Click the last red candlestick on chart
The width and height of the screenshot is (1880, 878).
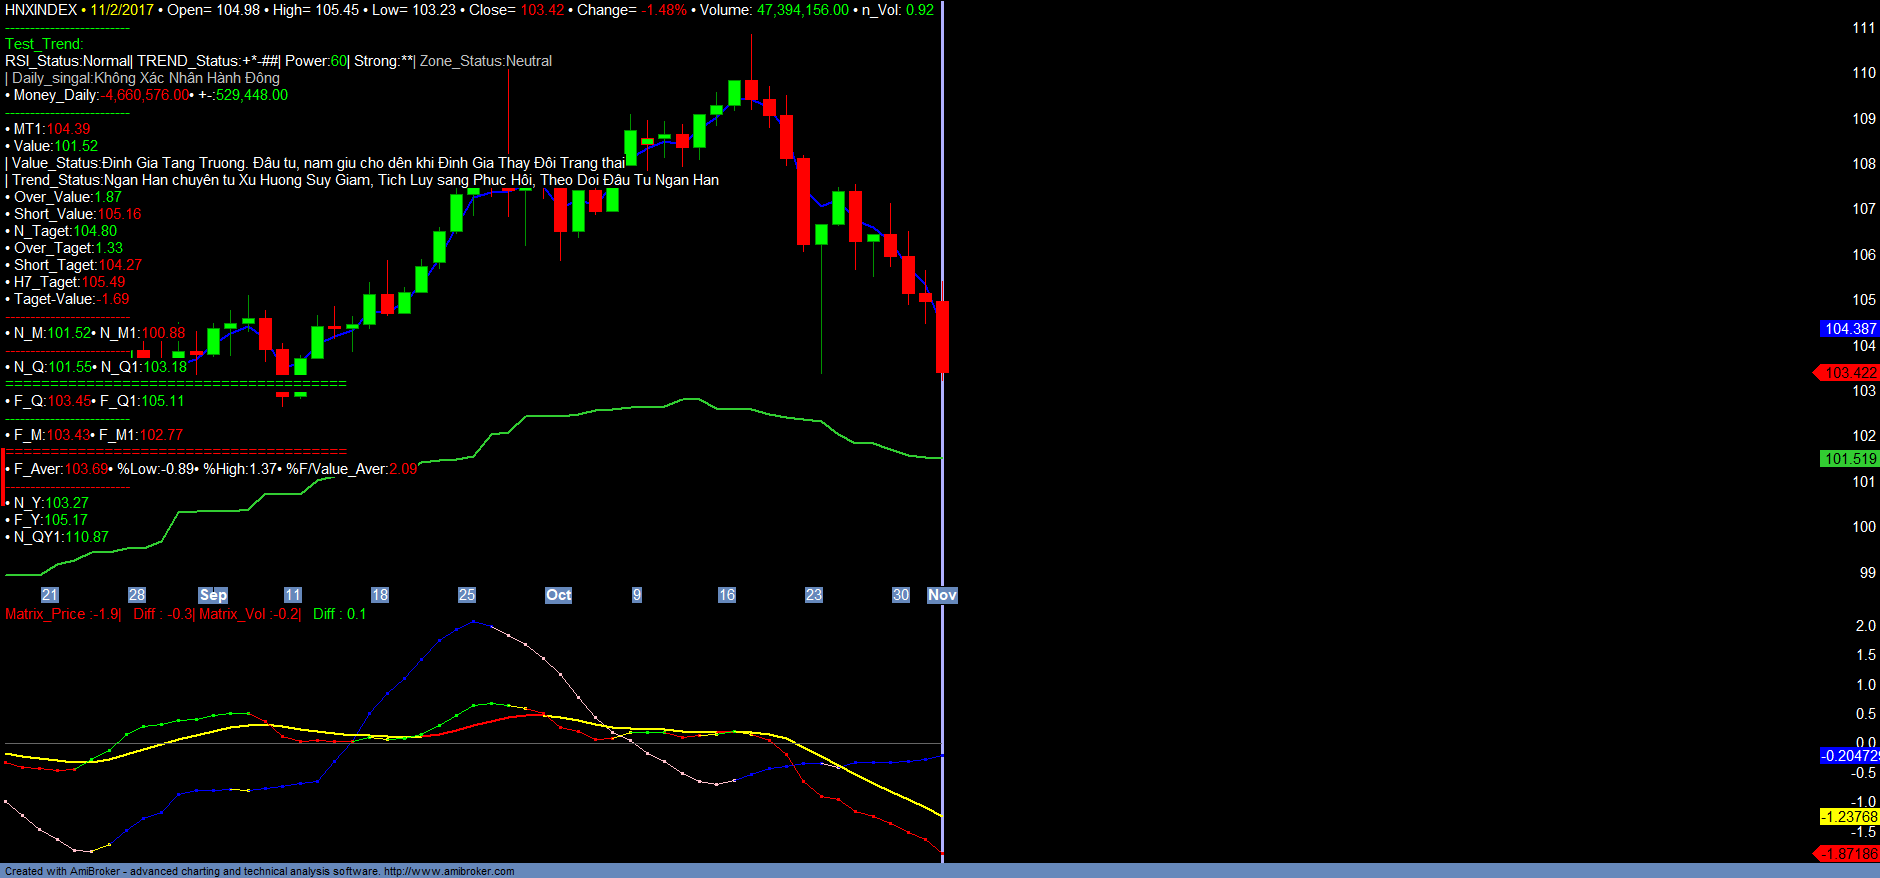(942, 337)
